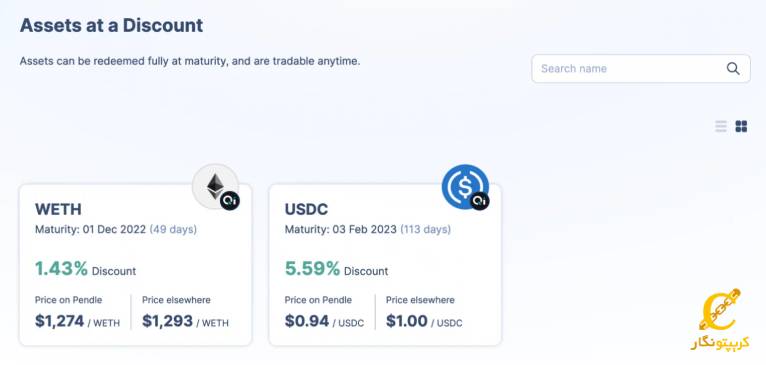Click the USDC coin logo icon
This screenshot has height=365, width=766.
click(465, 187)
